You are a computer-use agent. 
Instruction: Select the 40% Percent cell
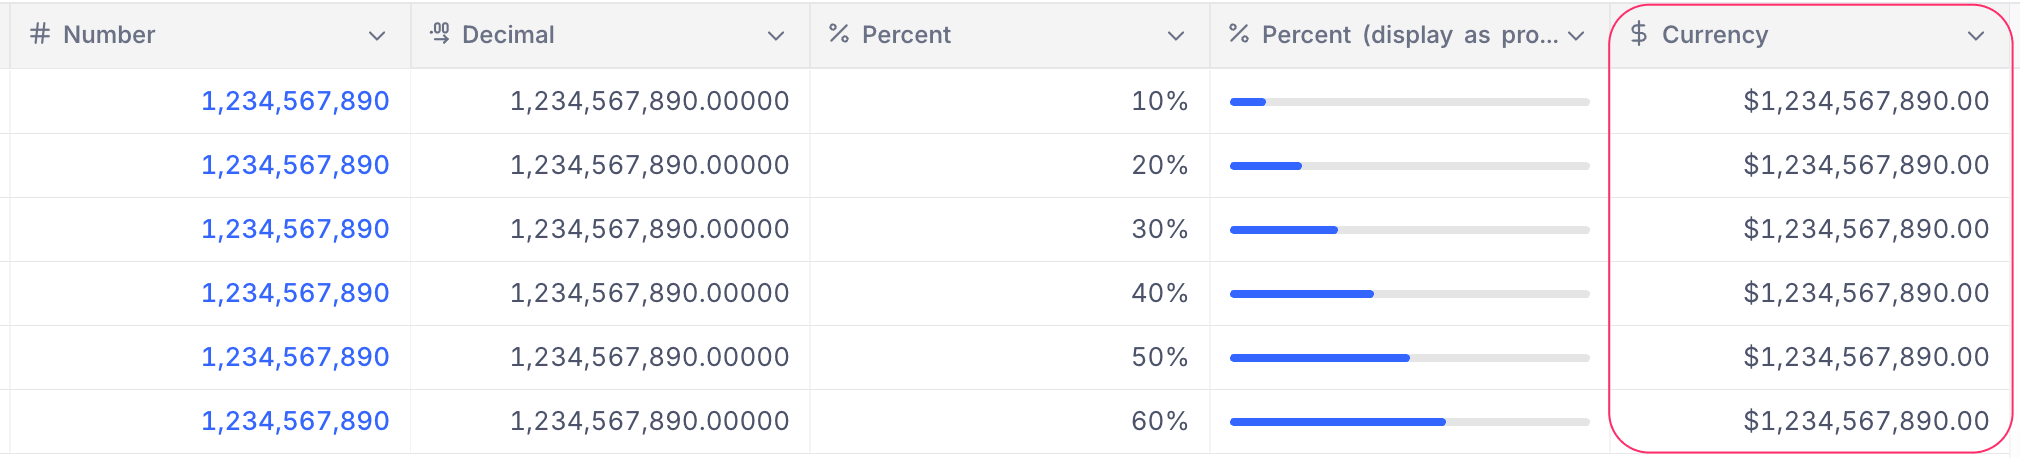pyautogui.click(x=1159, y=294)
